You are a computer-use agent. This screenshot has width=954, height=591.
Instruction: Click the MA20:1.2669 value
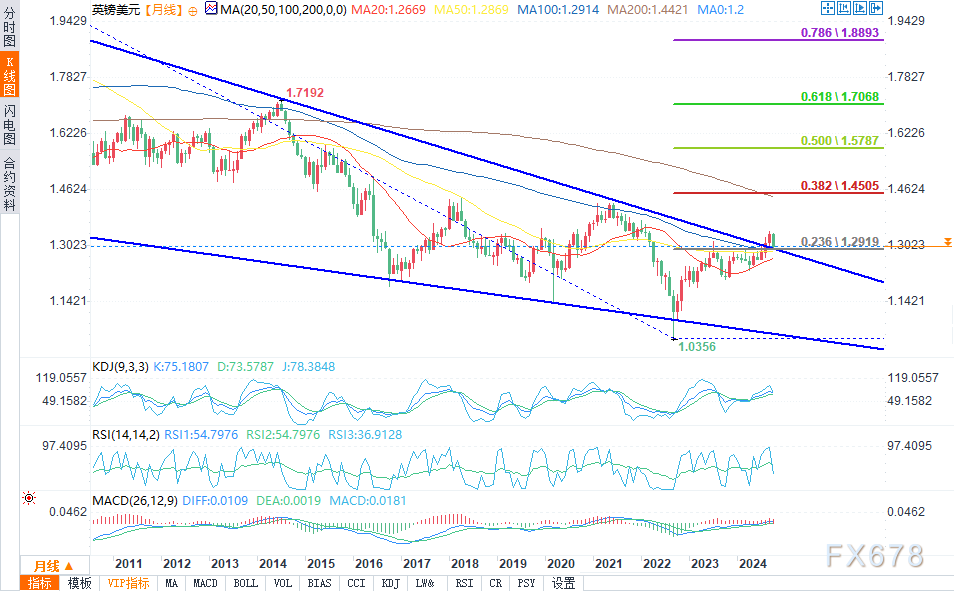389,10
